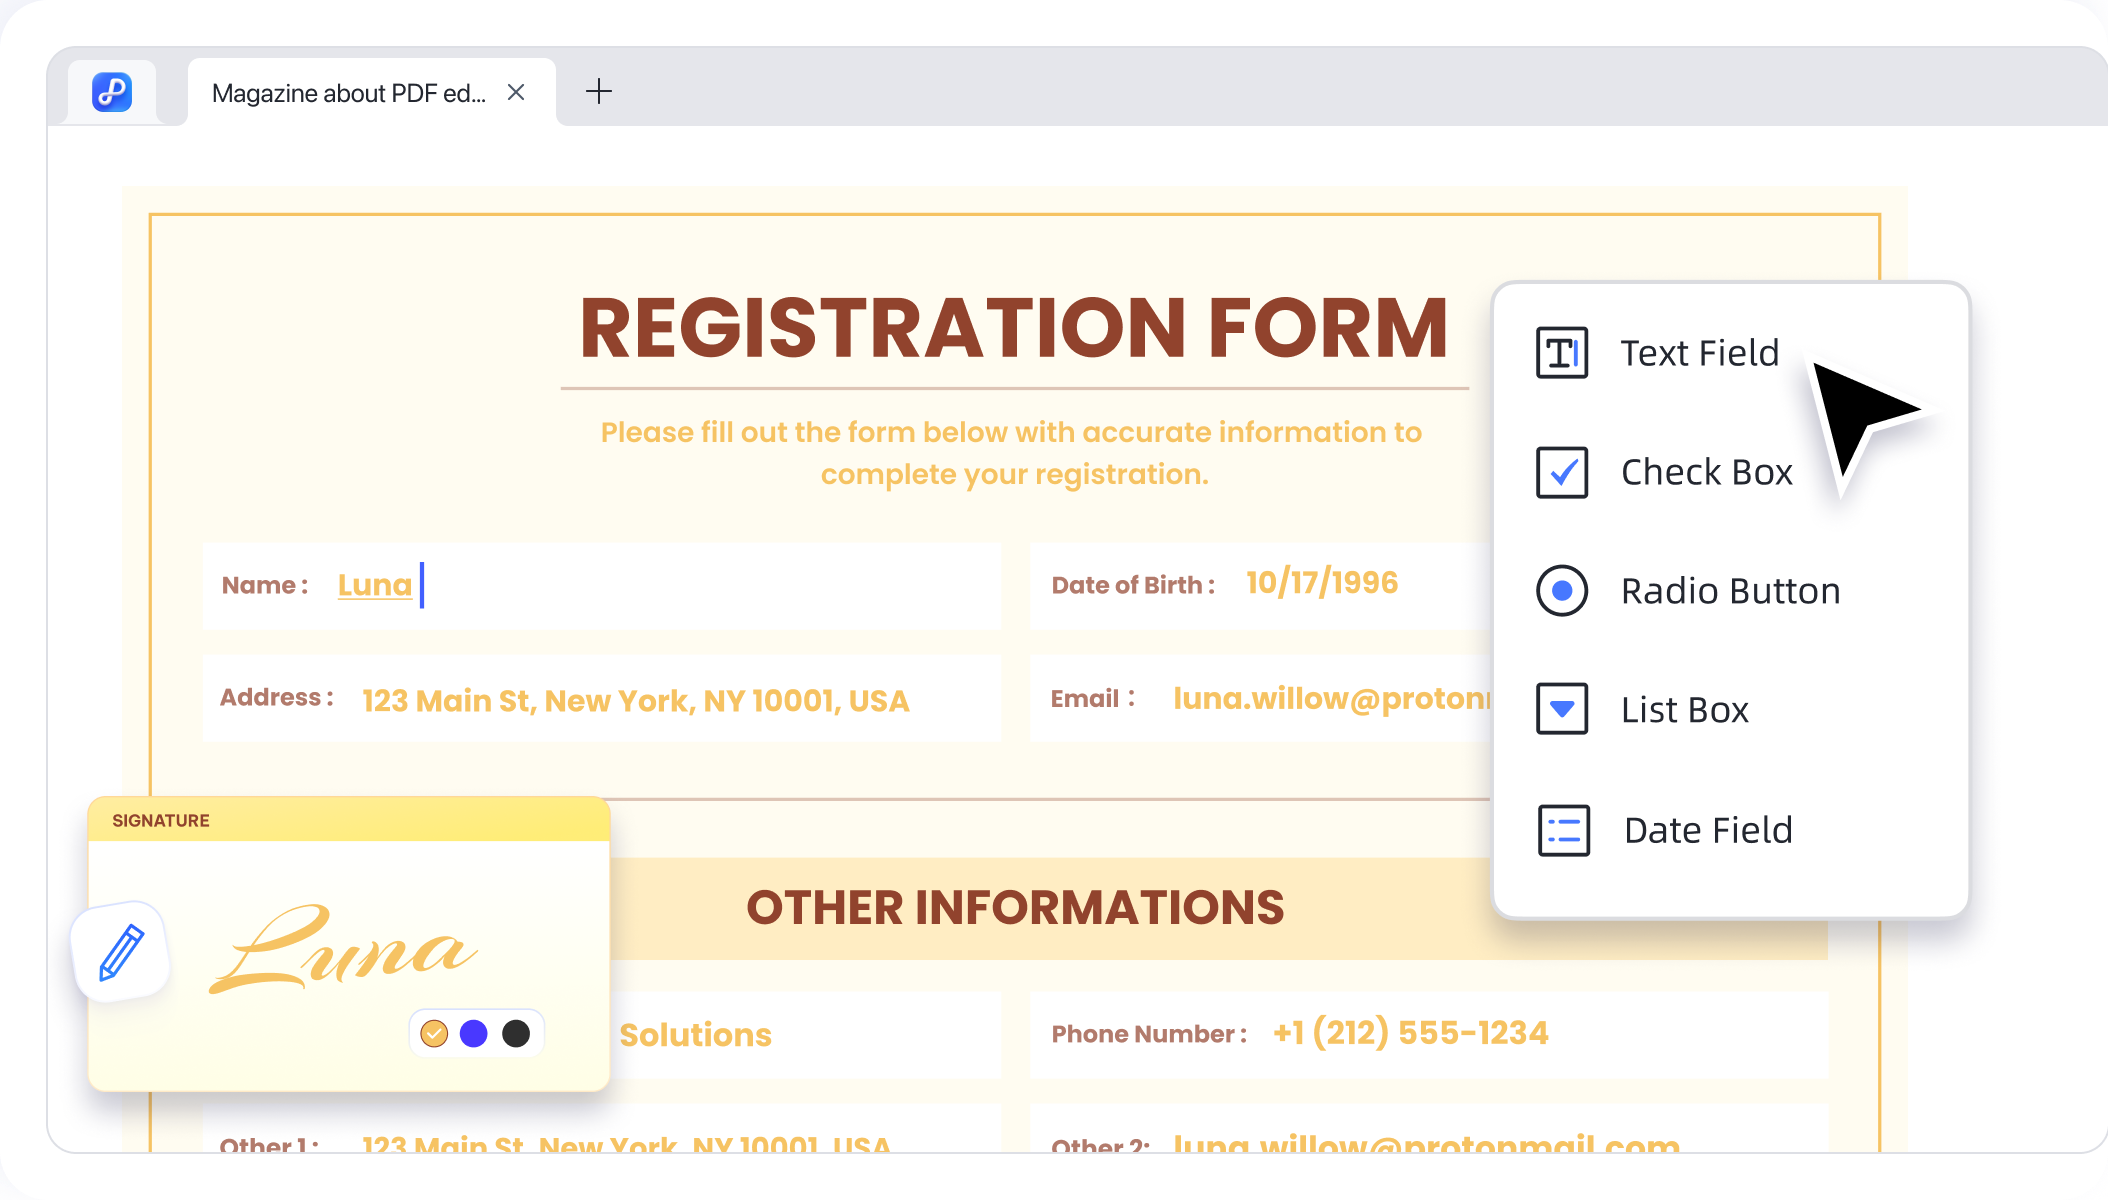Toggle the checked yellow signature color
This screenshot has width=2108, height=1200.
(435, 1033)
